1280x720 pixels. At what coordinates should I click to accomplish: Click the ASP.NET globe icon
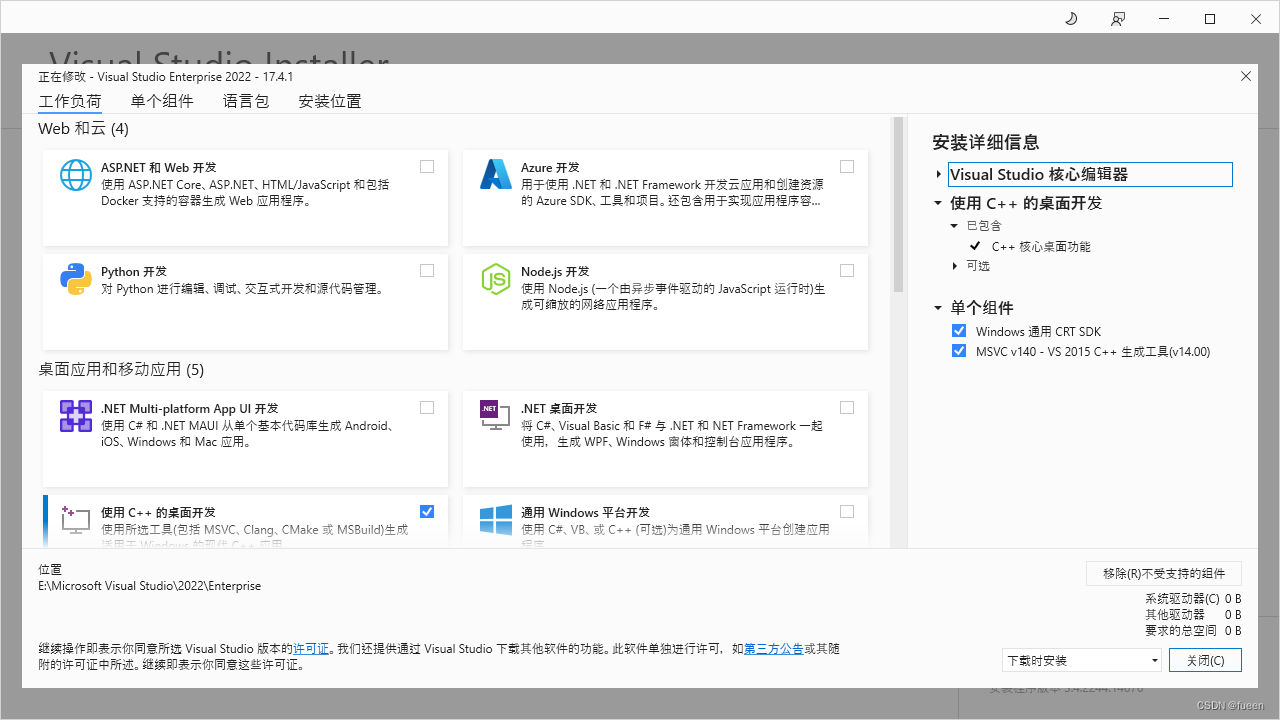(x=76, y=175)
